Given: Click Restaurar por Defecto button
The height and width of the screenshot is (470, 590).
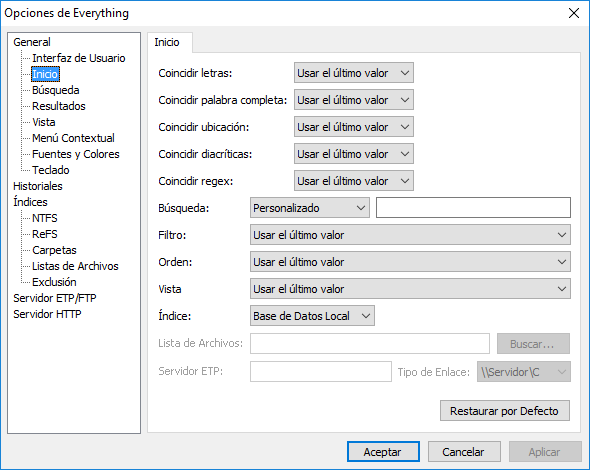Looking at the screenshot, I should 505,411.
